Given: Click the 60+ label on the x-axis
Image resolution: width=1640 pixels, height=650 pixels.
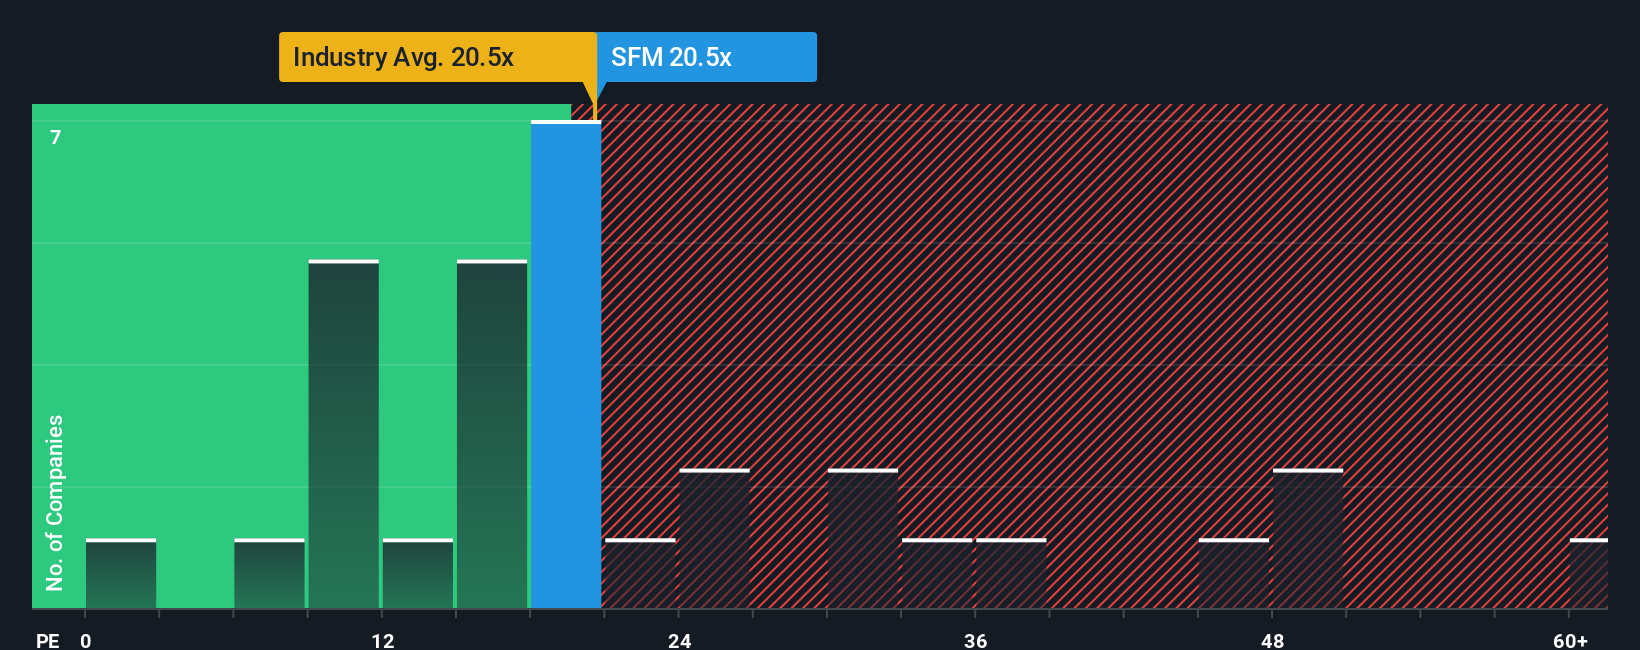Looking at the screenshot, I should [x=1570, y=640].
